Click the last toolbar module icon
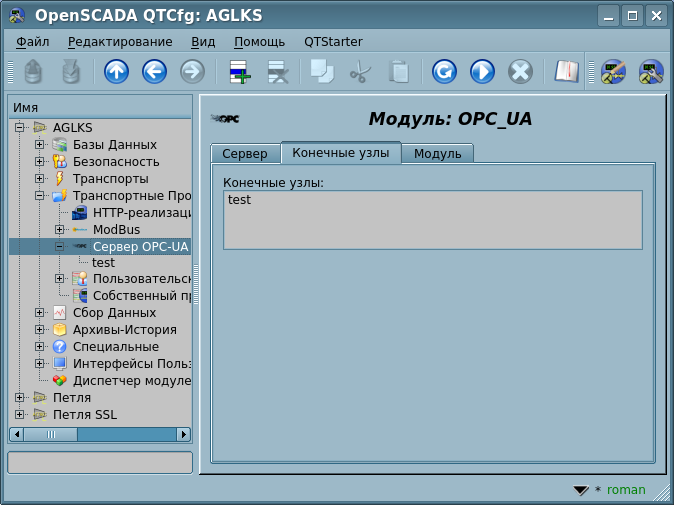674x505 pixels. pos(651,72)
